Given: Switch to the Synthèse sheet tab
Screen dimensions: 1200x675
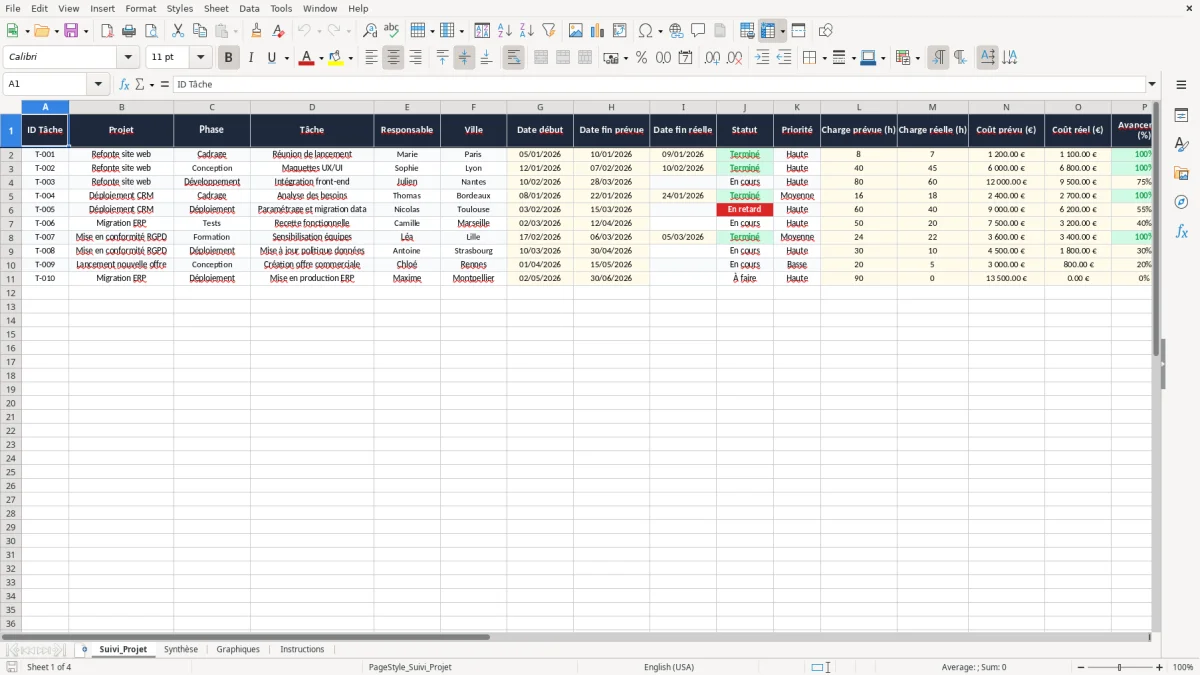Looking at the screenshot, I should [181, 649].
